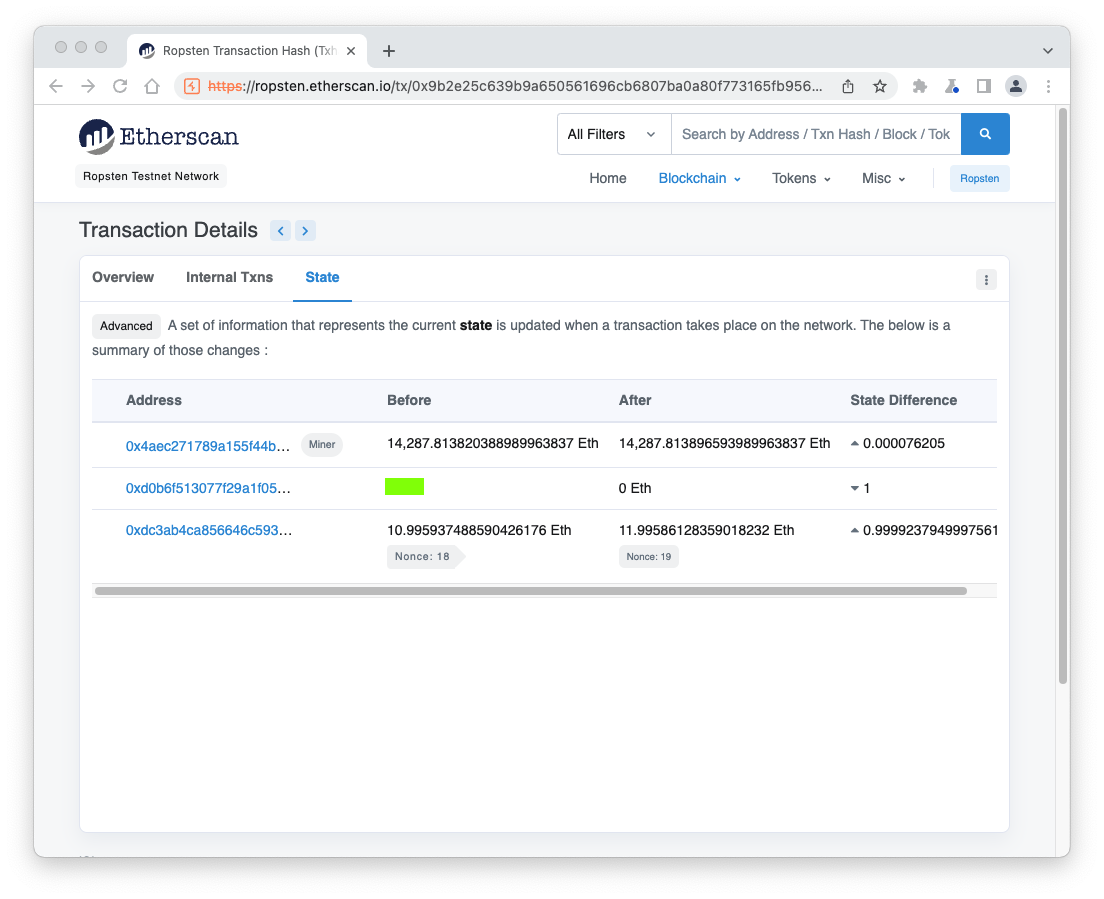Expand the Misc menu

(x=884, y=178)
